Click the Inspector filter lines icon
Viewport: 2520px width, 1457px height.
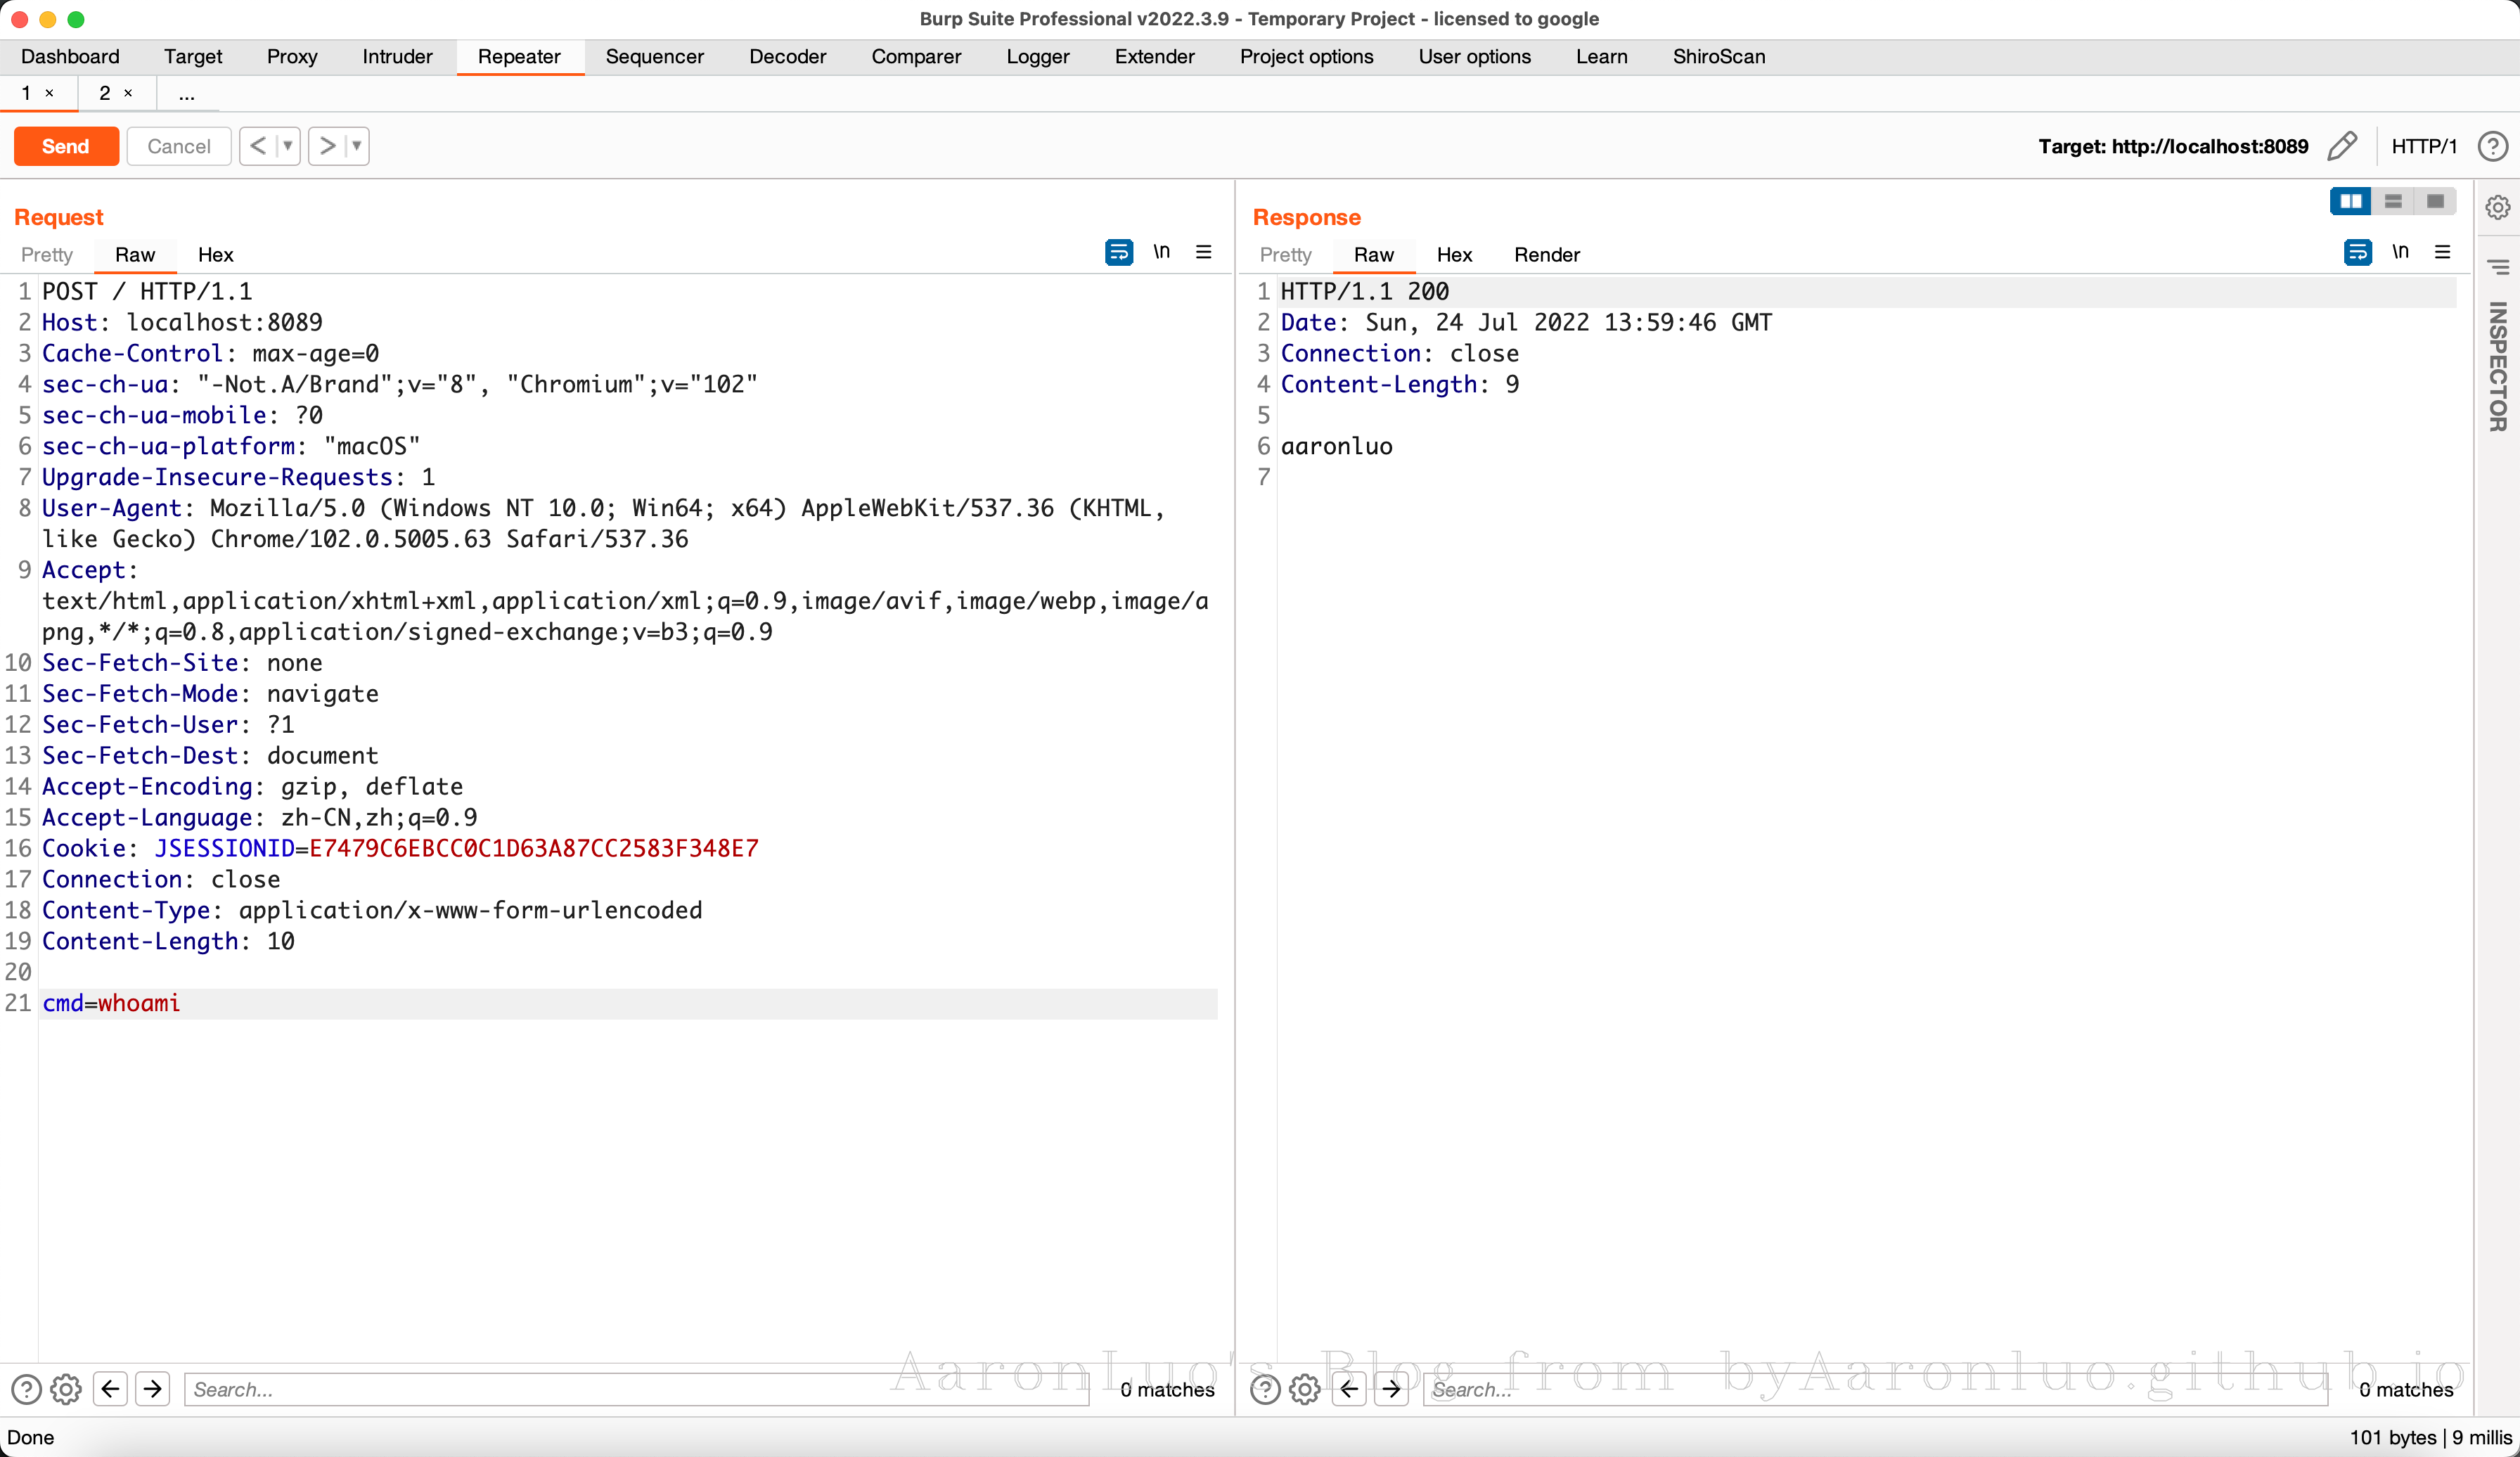pyautogui.click(x=2498, y=266)
